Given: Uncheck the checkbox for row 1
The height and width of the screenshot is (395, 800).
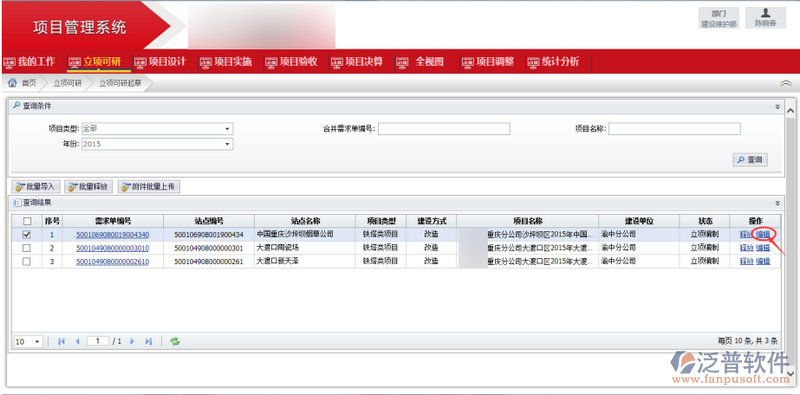Looking at the screenshot, I should [x=27, y=234].
